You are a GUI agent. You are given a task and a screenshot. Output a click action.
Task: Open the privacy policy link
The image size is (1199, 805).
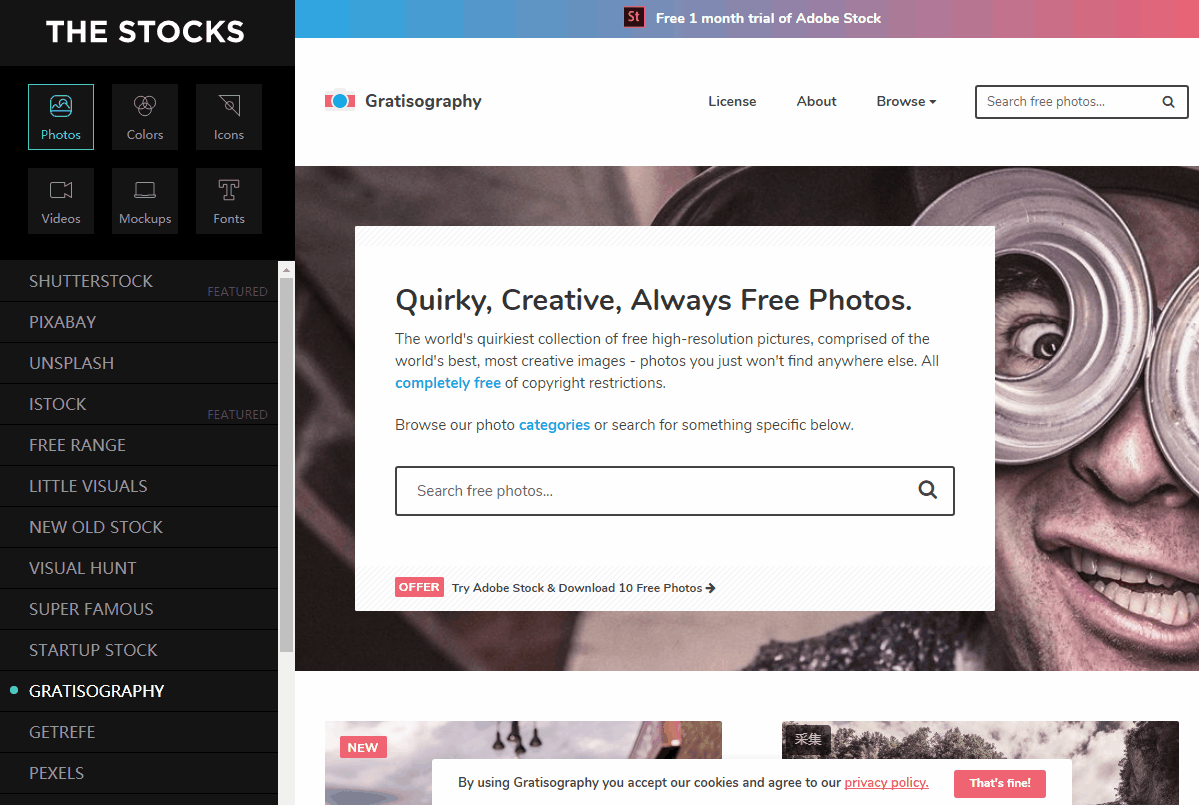coord(886,783)
